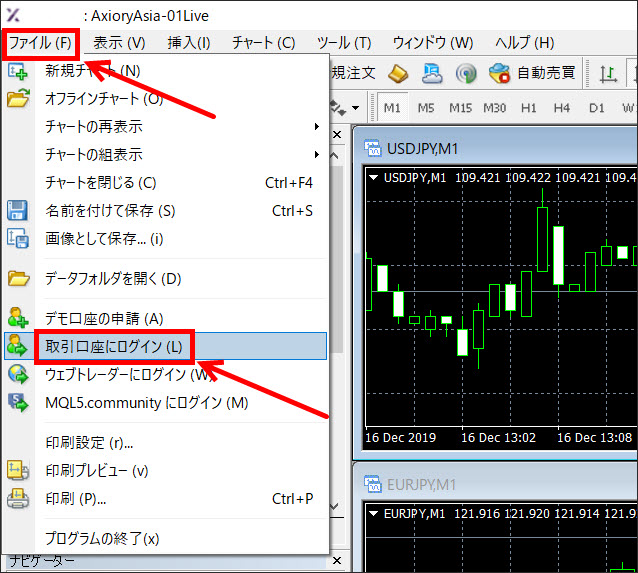Image resolution: width=638 pixels, height=573 pixels.
Task: Open the VPS cloud icon in toolbar
Action: click(432, 73)
